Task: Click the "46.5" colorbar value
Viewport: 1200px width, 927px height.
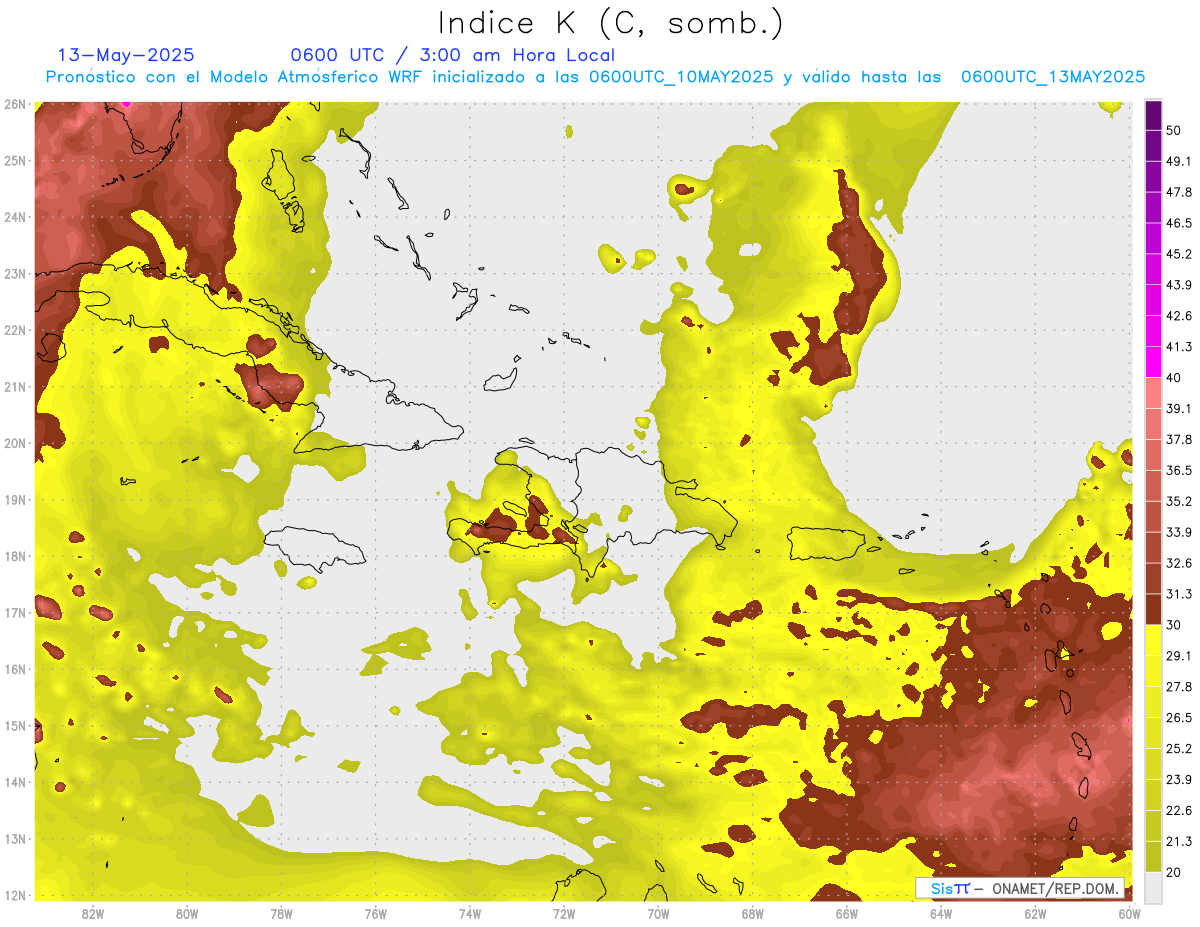Action: [x=1179, y=223]
